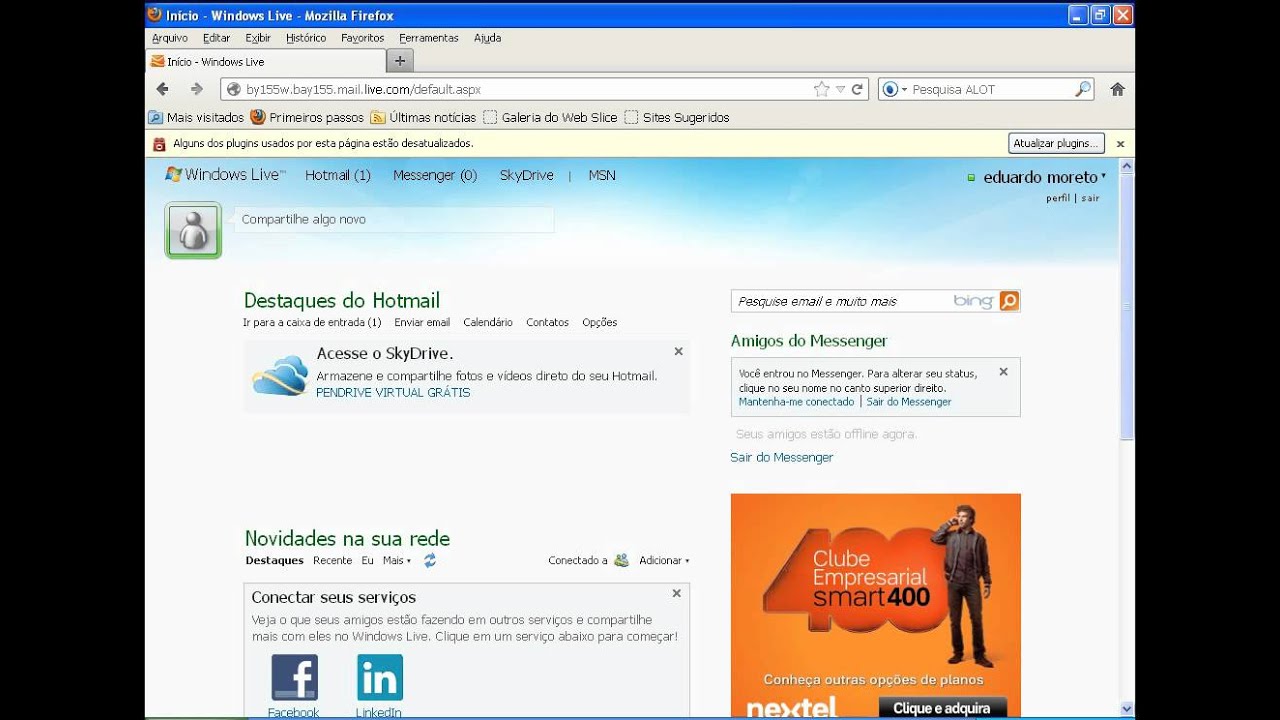Image resolution: width=1280 pixels, height=720 pixels.
Task: Open the Calendário link
Action: pyautogui.click(x=488, y=322)
